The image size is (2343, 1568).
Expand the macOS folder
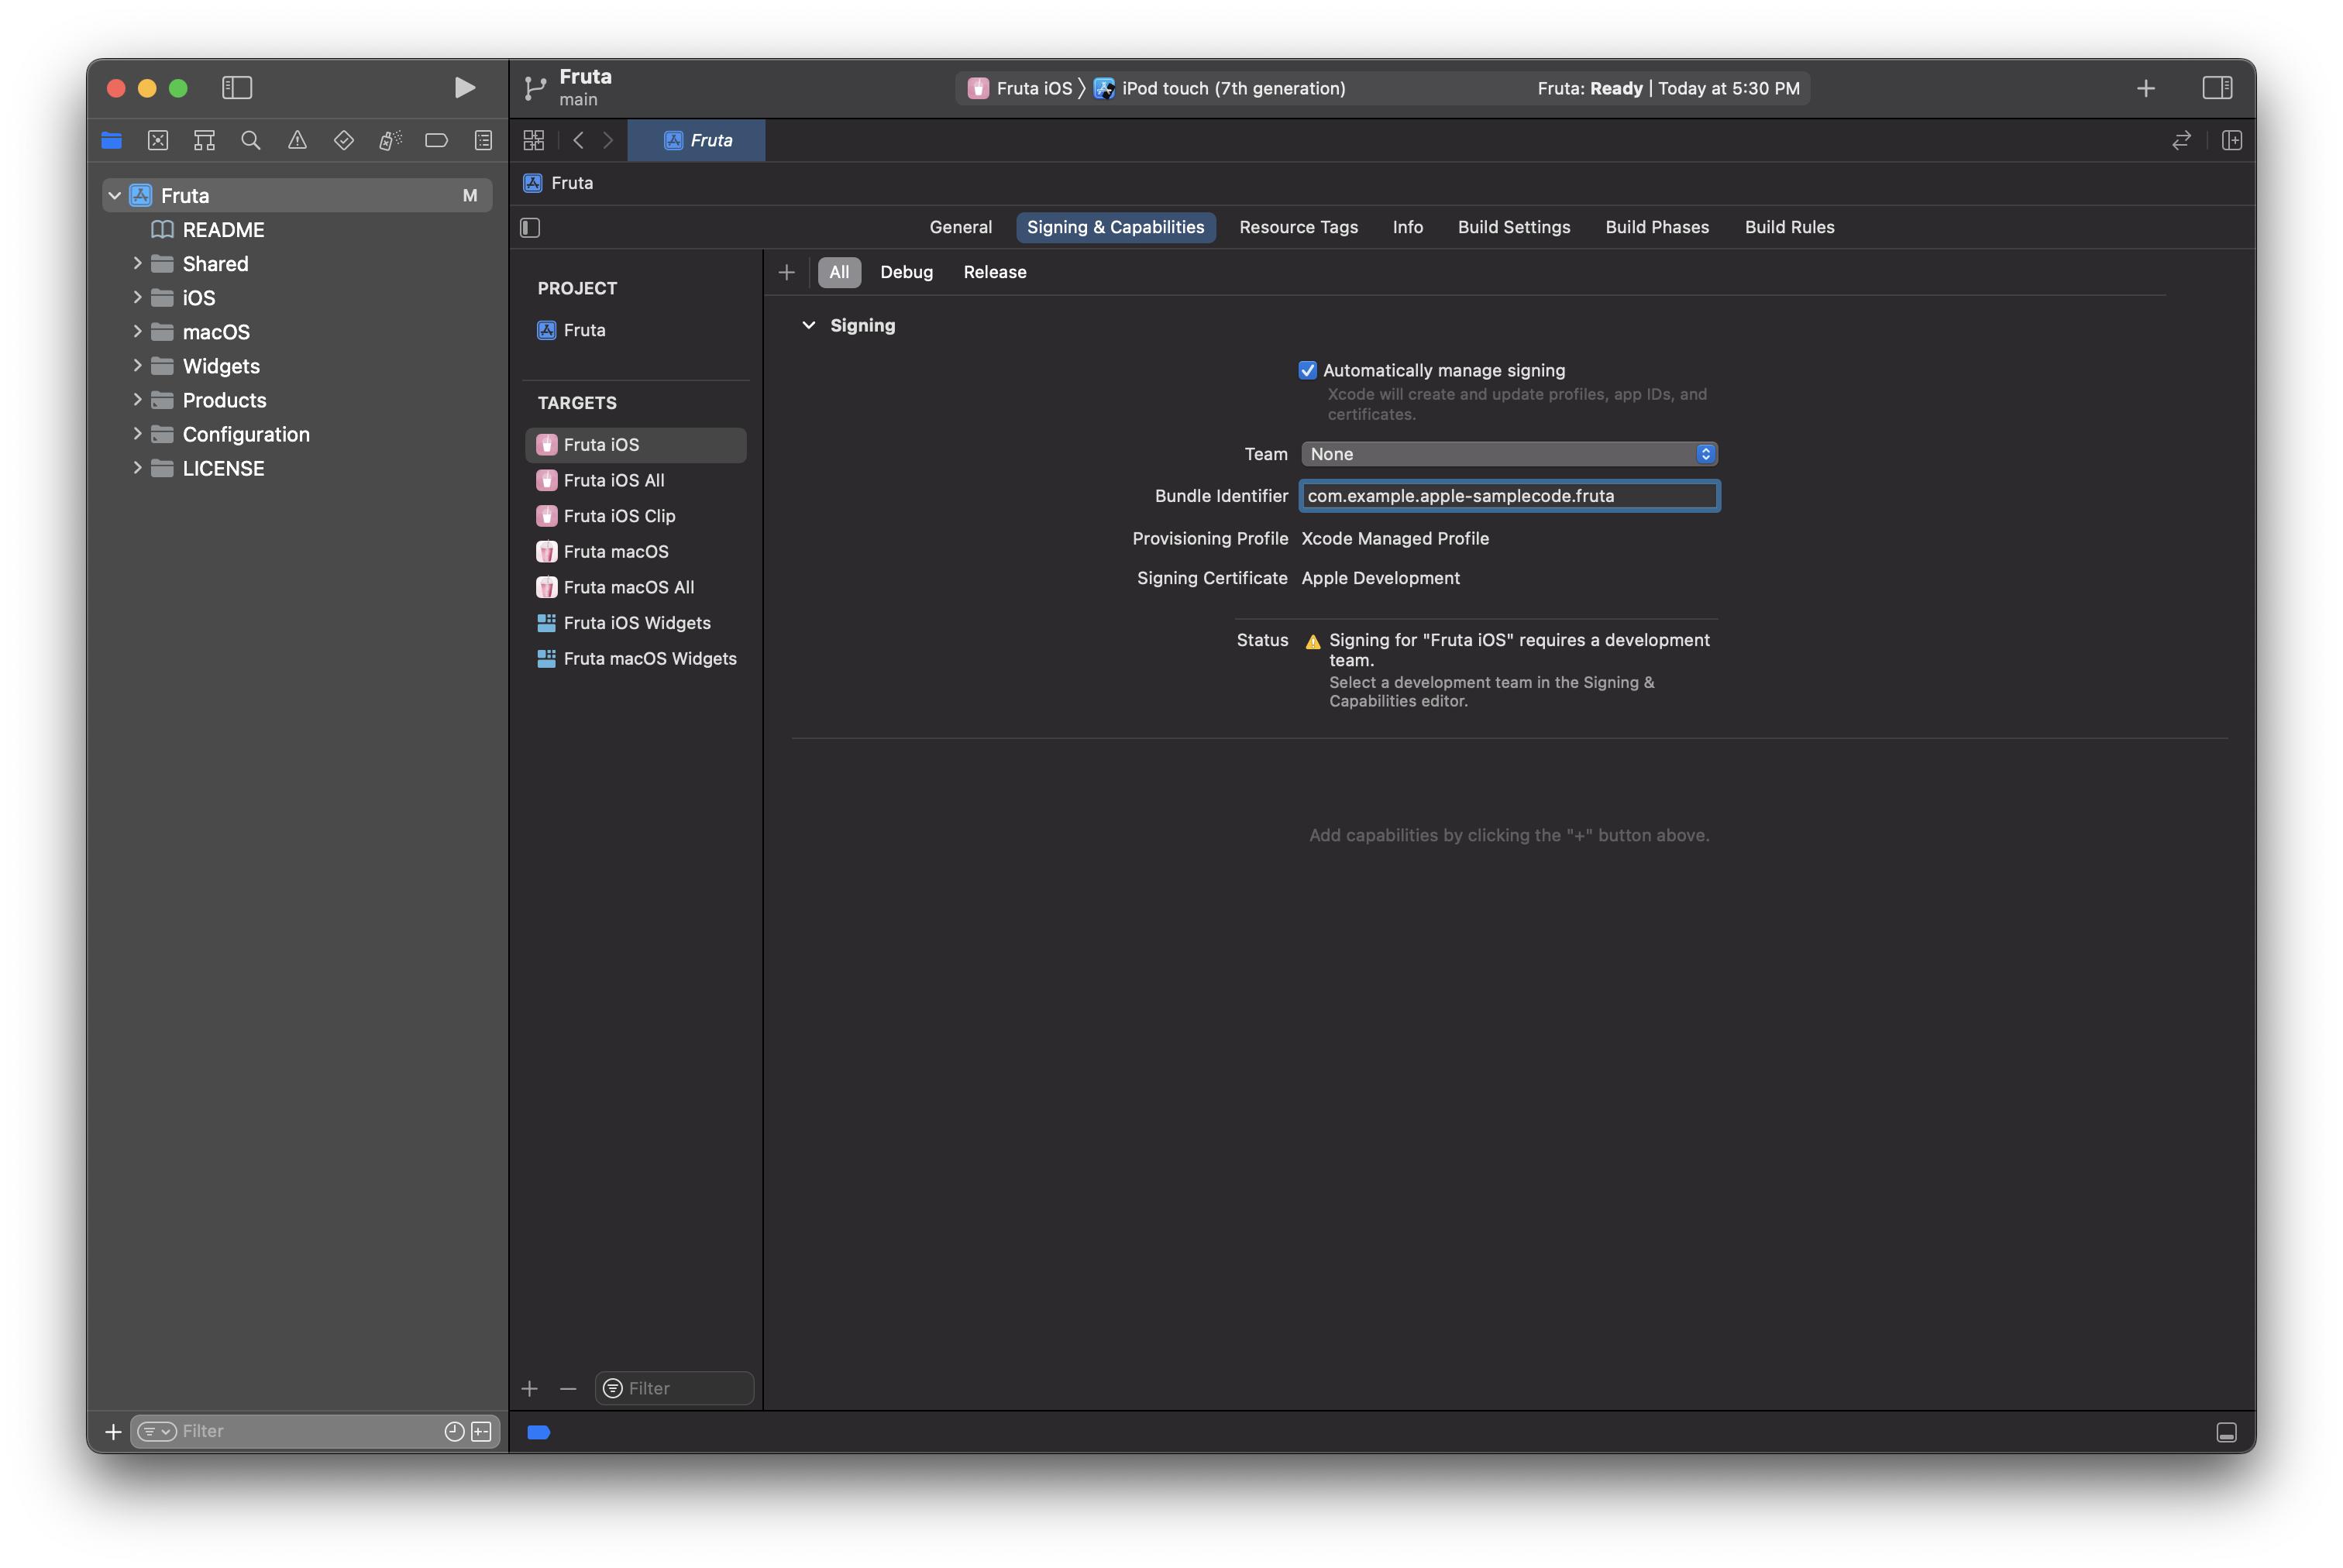pyautogui.click(x=137, y=331)
